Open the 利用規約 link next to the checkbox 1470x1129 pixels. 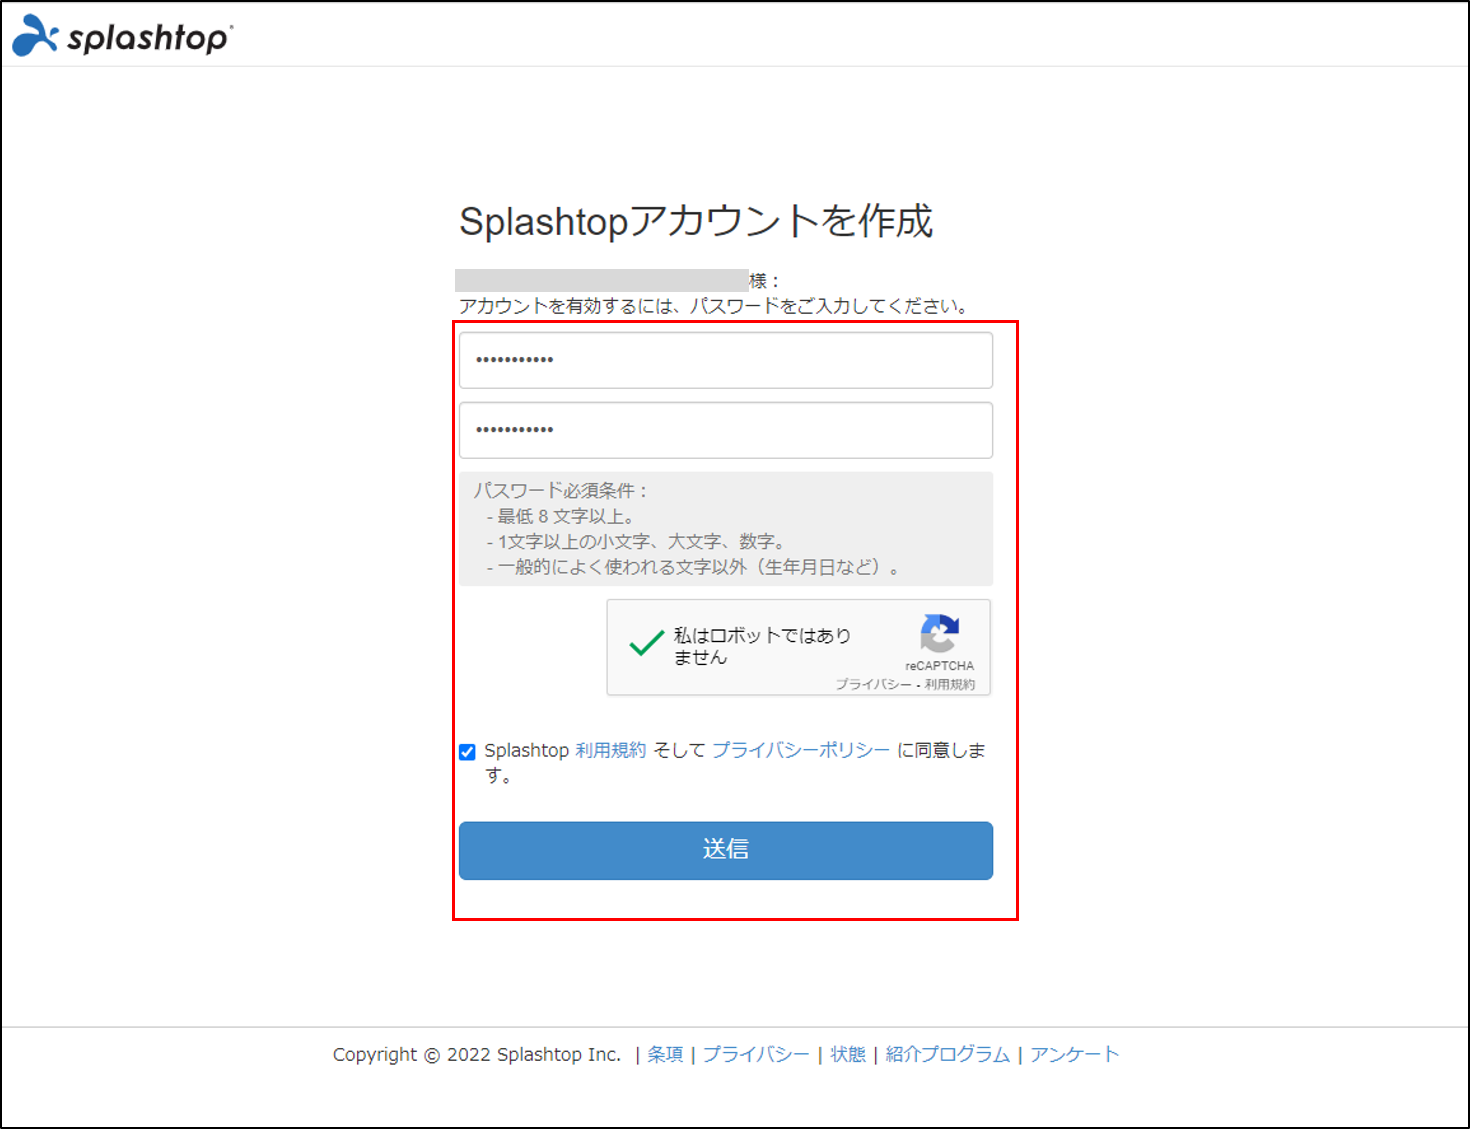tap(610, 750)
